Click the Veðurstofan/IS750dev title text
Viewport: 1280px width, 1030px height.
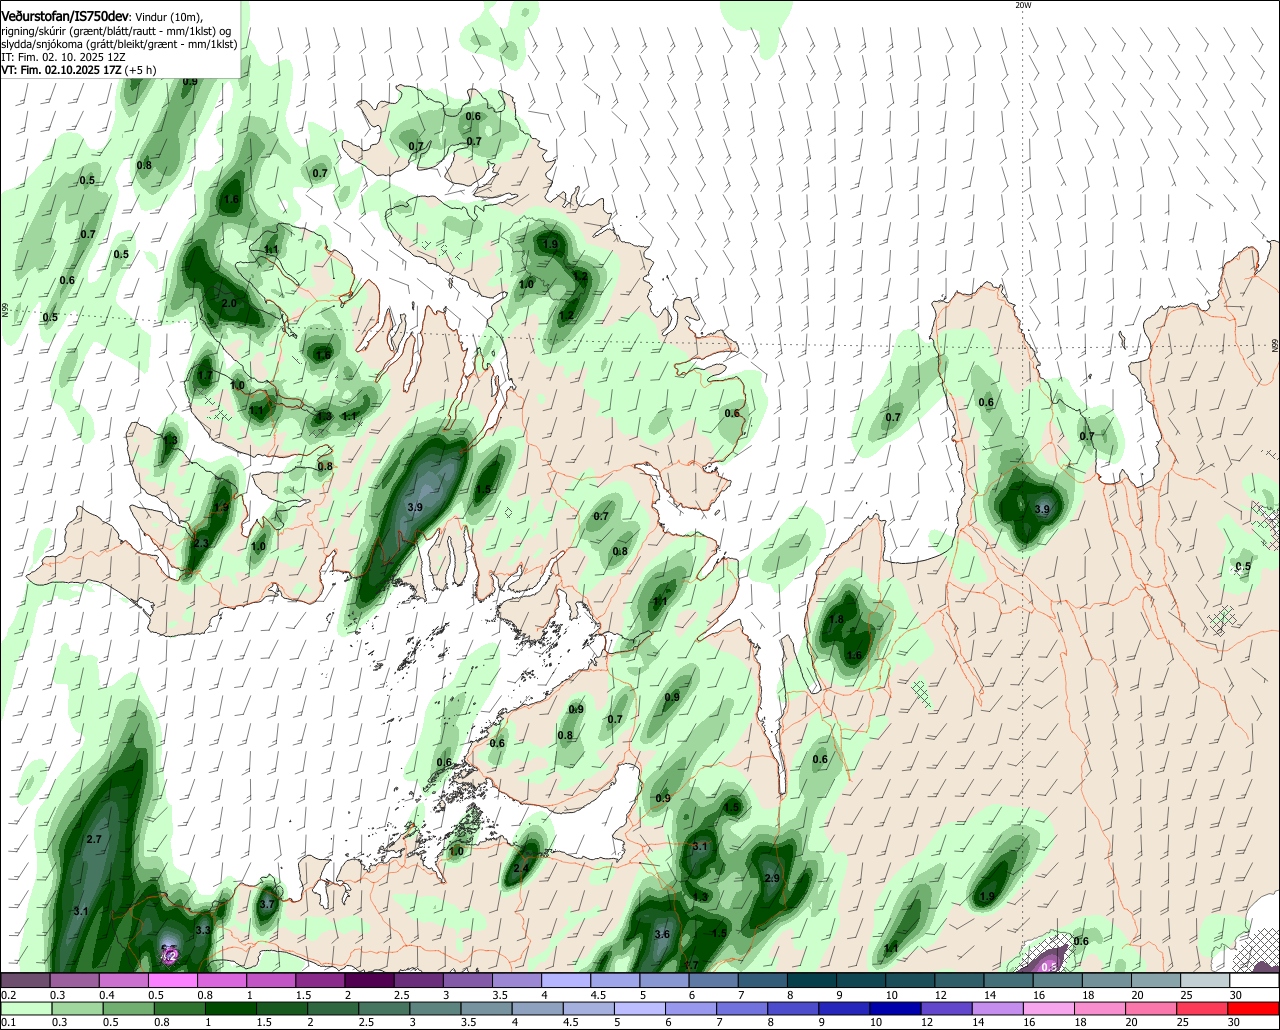[x=66, y=17]
